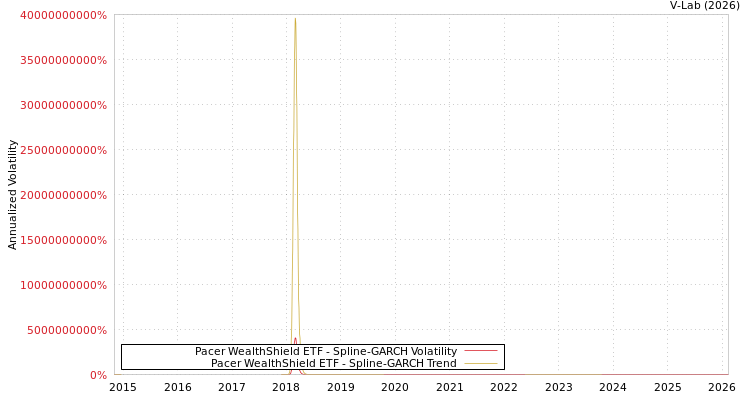The image size is (750, 400).
Task: Click the 'V-Lab (2026)' label
Action: [705, 5]
